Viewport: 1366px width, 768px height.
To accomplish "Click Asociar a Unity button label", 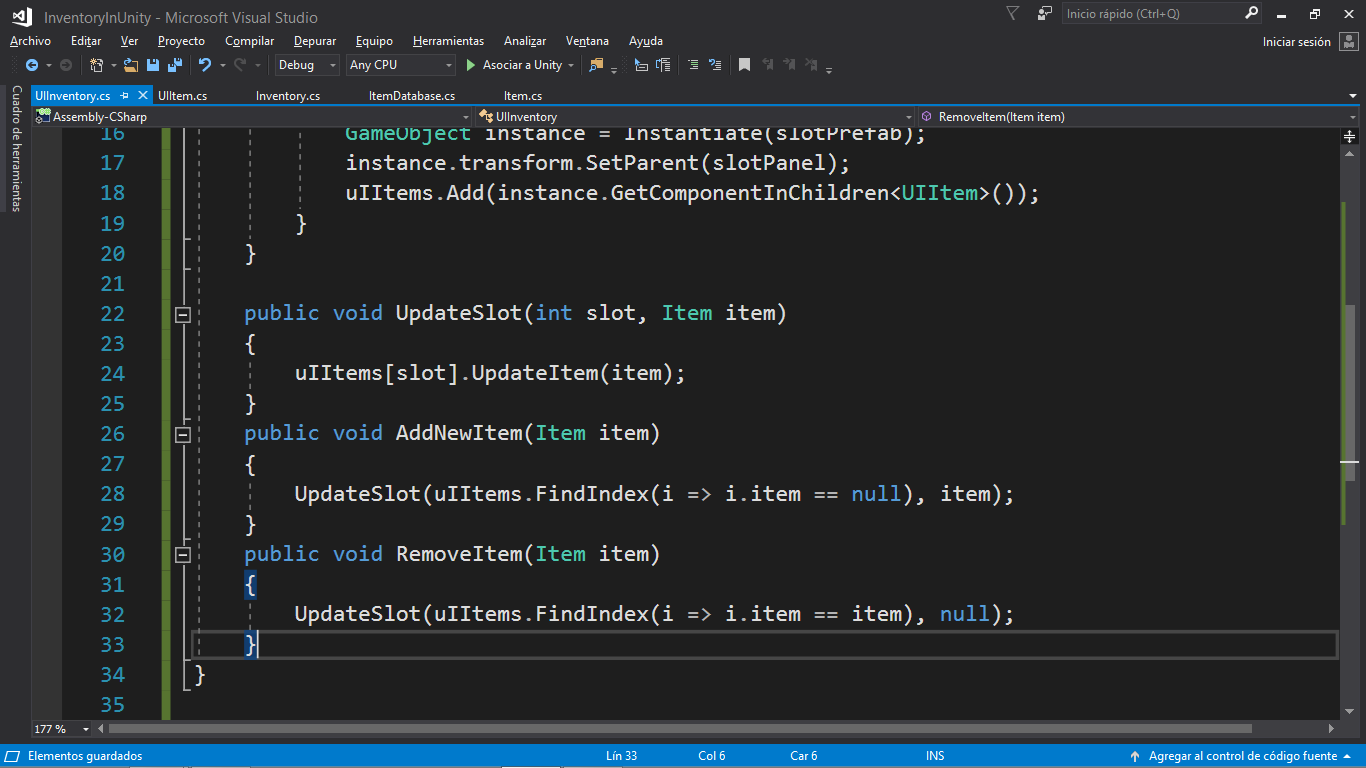I will coord(522,65).
